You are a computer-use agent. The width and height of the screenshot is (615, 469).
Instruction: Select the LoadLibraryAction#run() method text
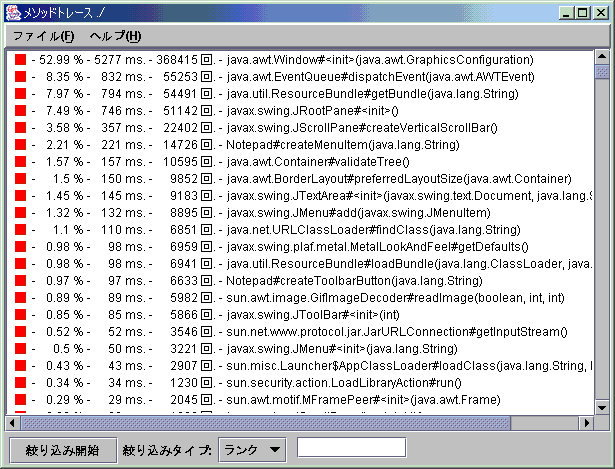point(344,383)
